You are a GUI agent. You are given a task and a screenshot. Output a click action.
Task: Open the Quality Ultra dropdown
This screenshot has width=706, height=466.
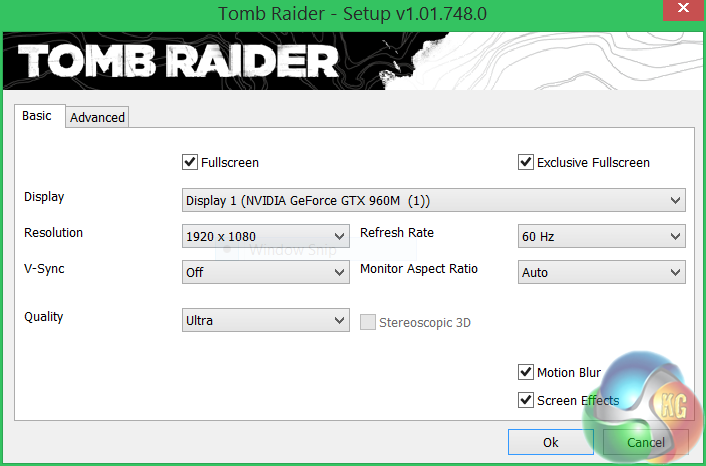point(266,320)
